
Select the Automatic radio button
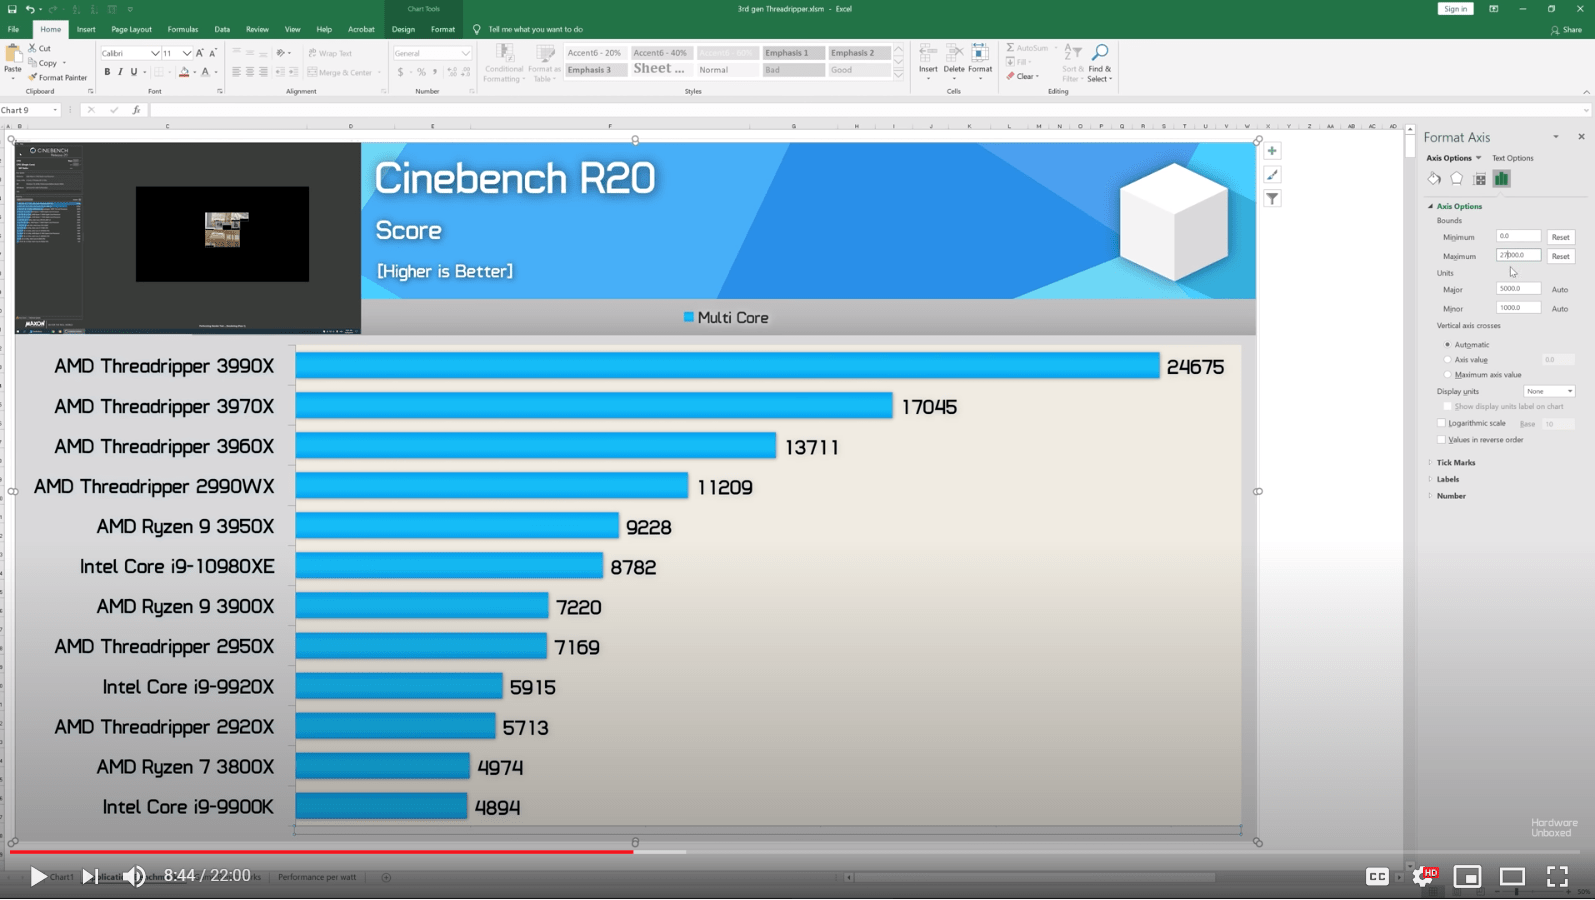pyautogui.click(x=1447, y=345)
